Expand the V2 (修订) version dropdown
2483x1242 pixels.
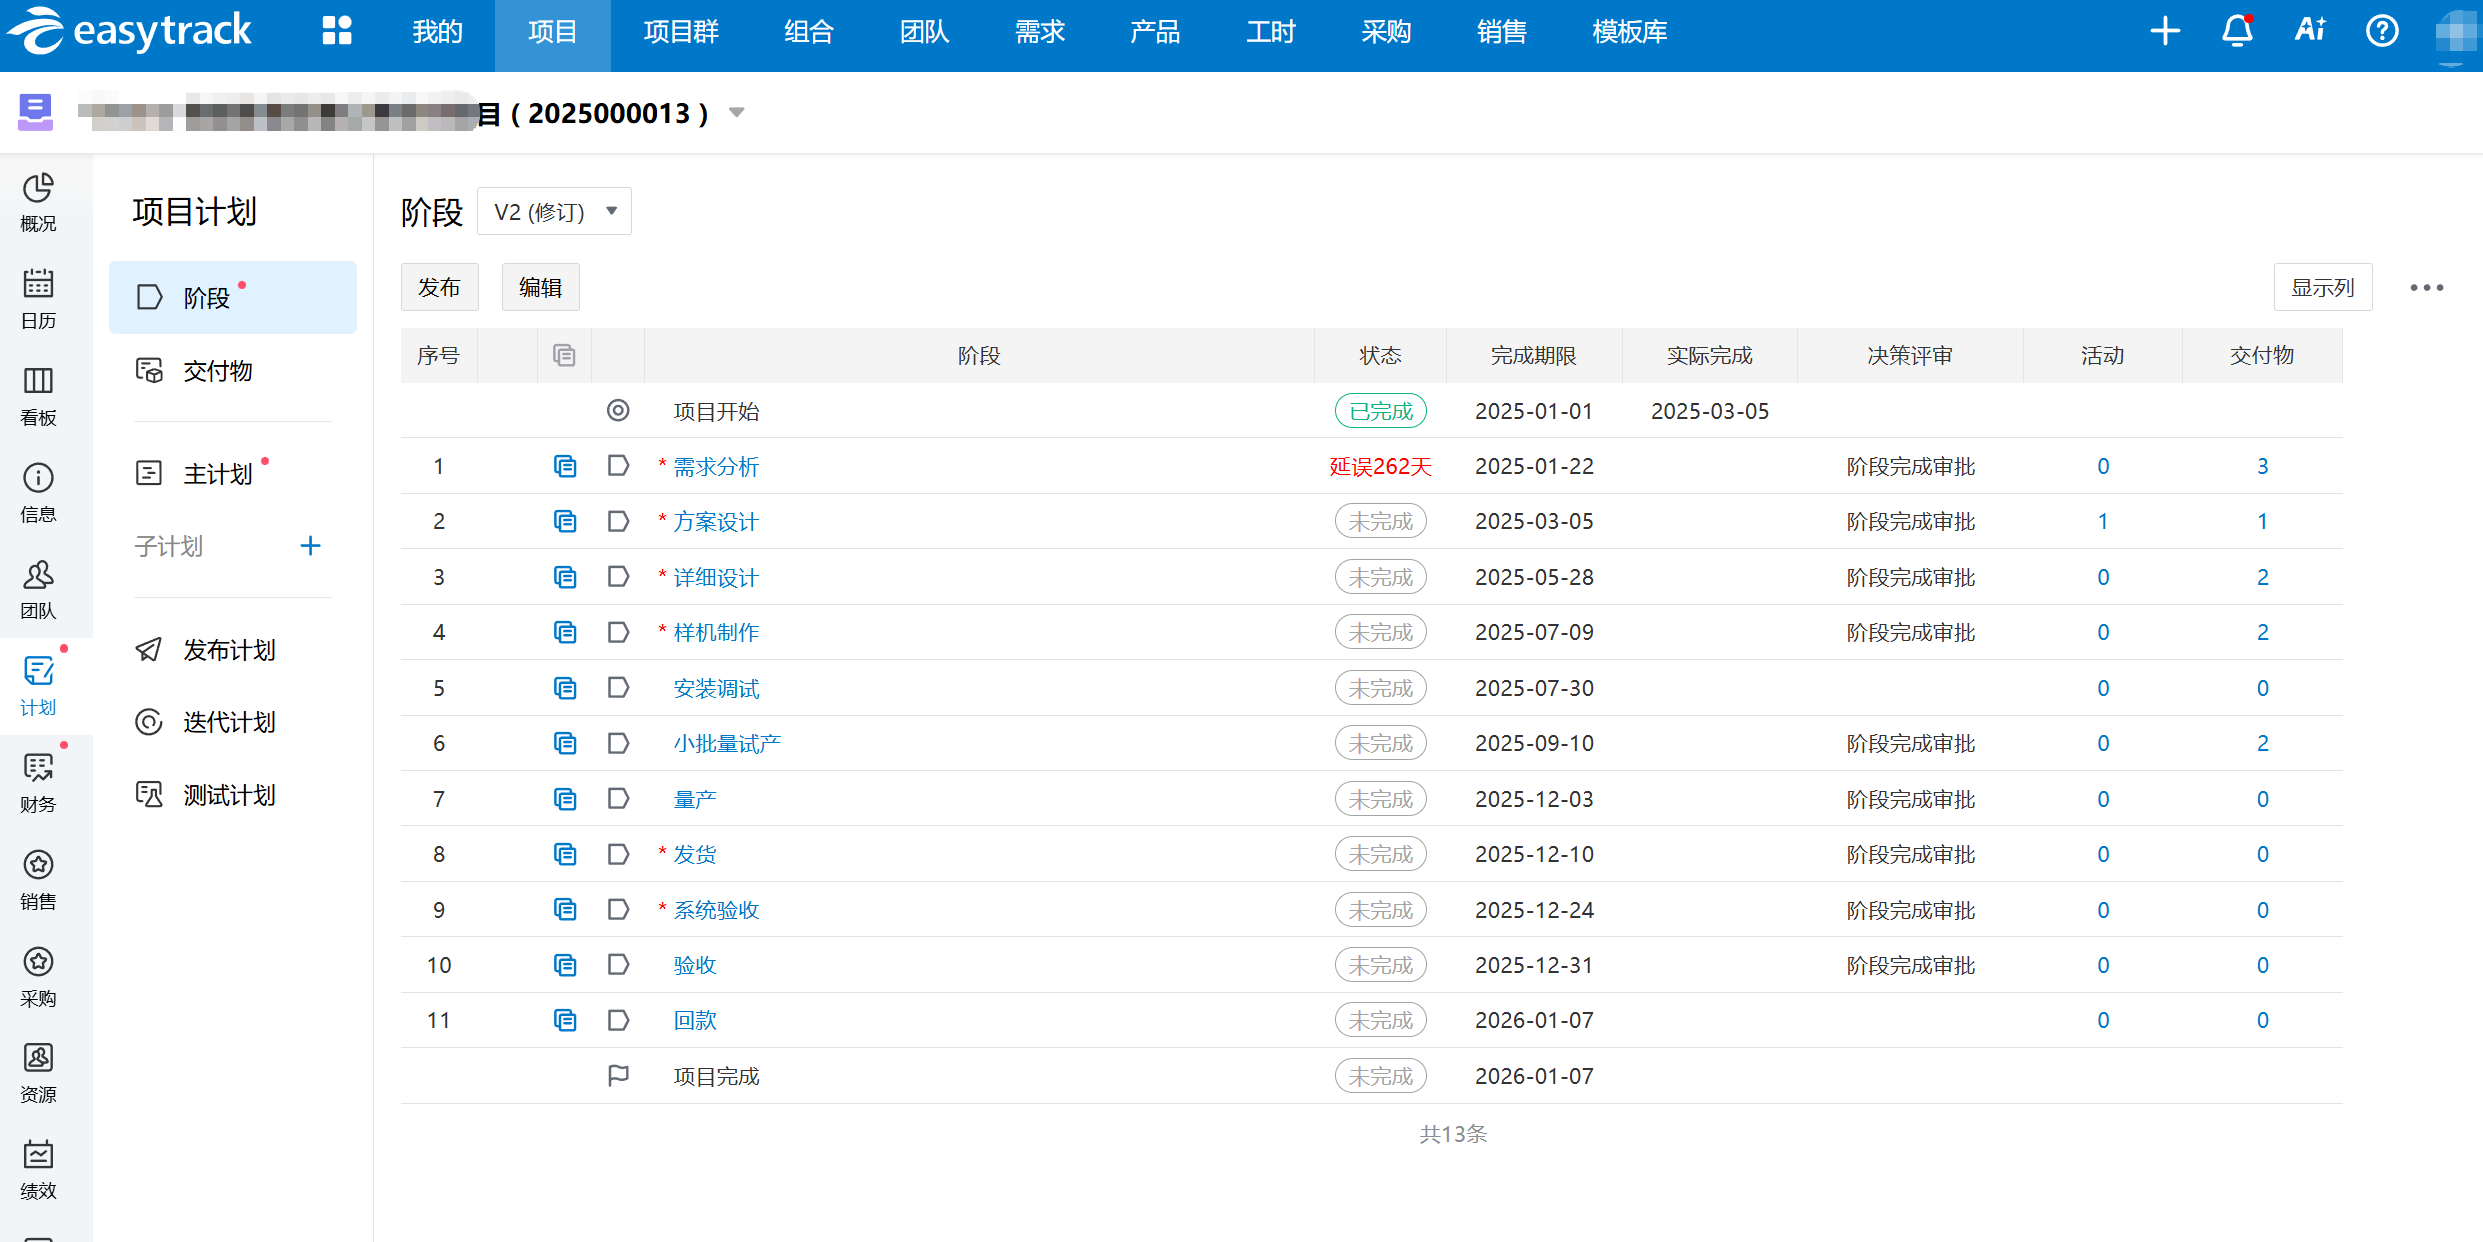pyautogui.click(x=554, y=212)
